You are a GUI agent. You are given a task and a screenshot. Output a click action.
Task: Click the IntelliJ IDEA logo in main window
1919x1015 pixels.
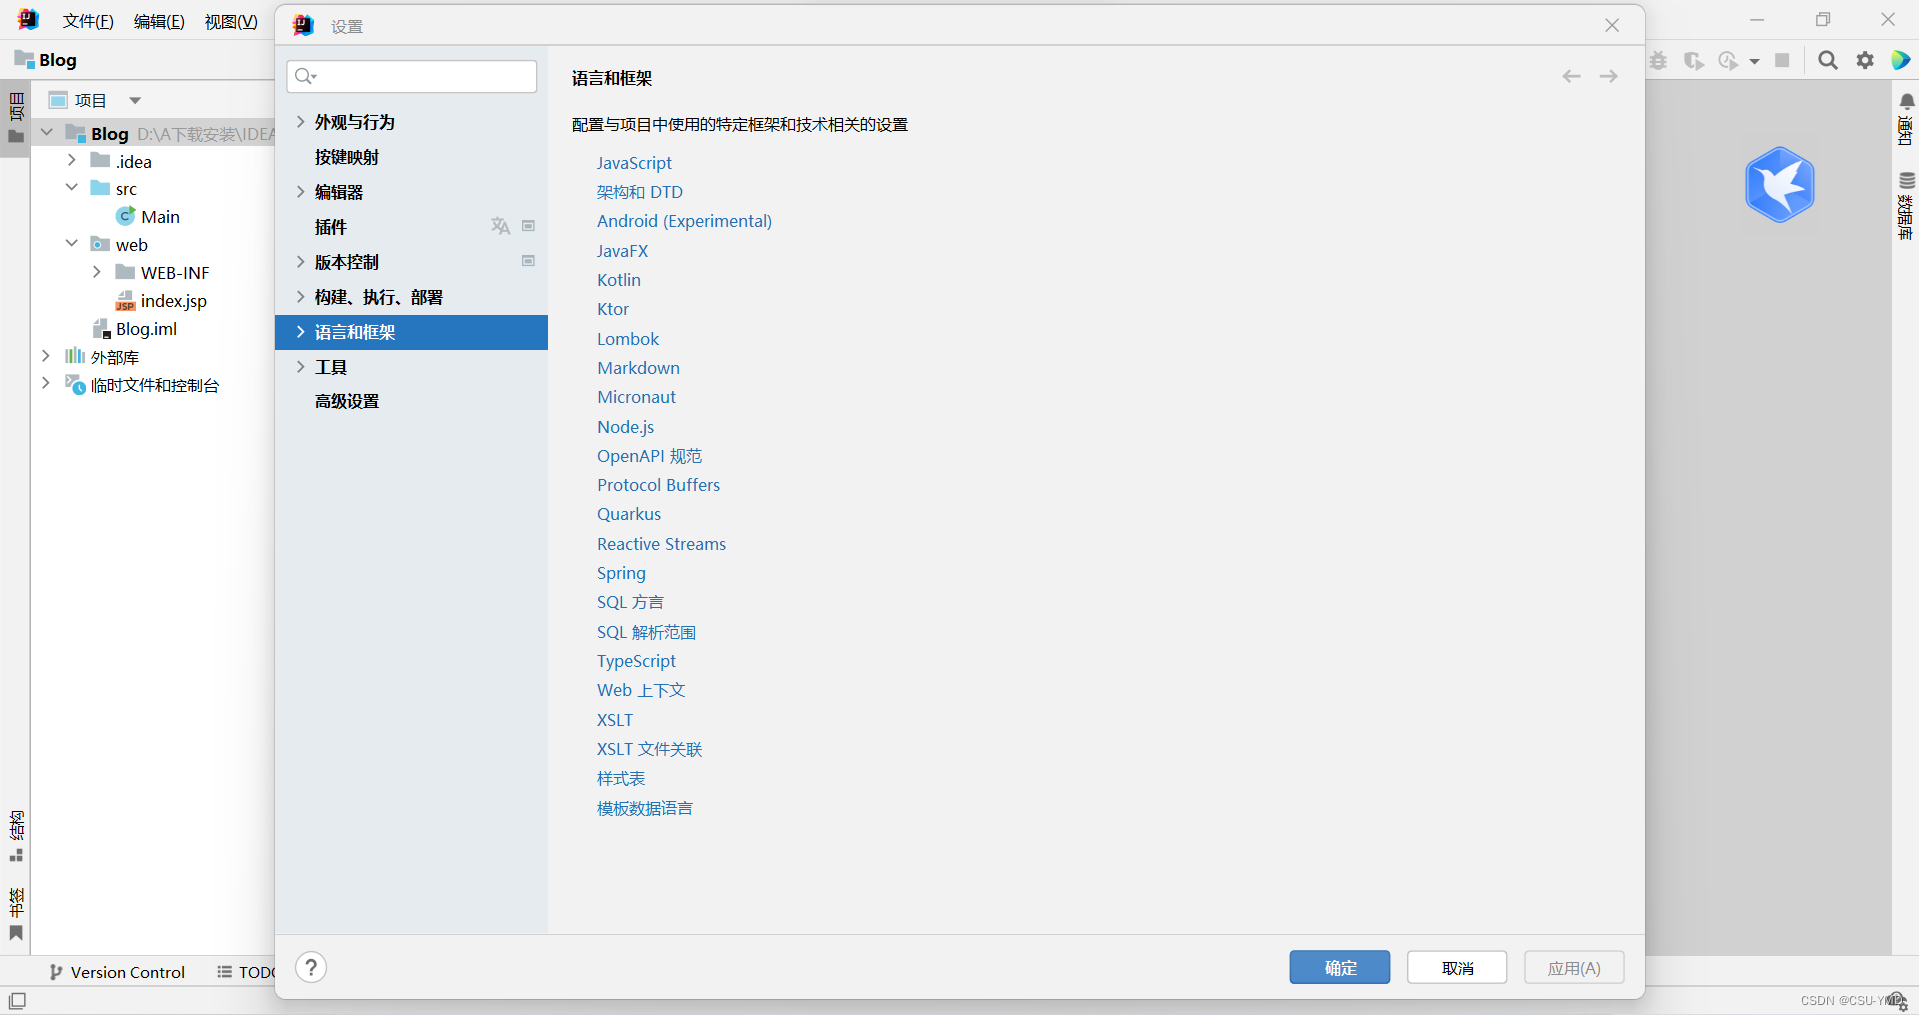(x=28, y=19)
